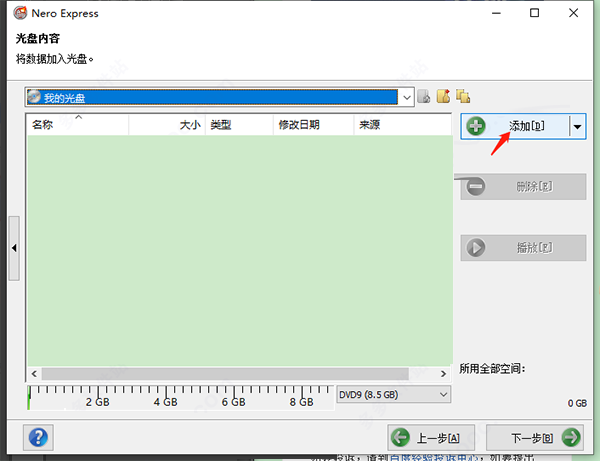600x461 pixels.
Task: Sort by the 修改日期 column header
Action: click(x=314, y=125)
